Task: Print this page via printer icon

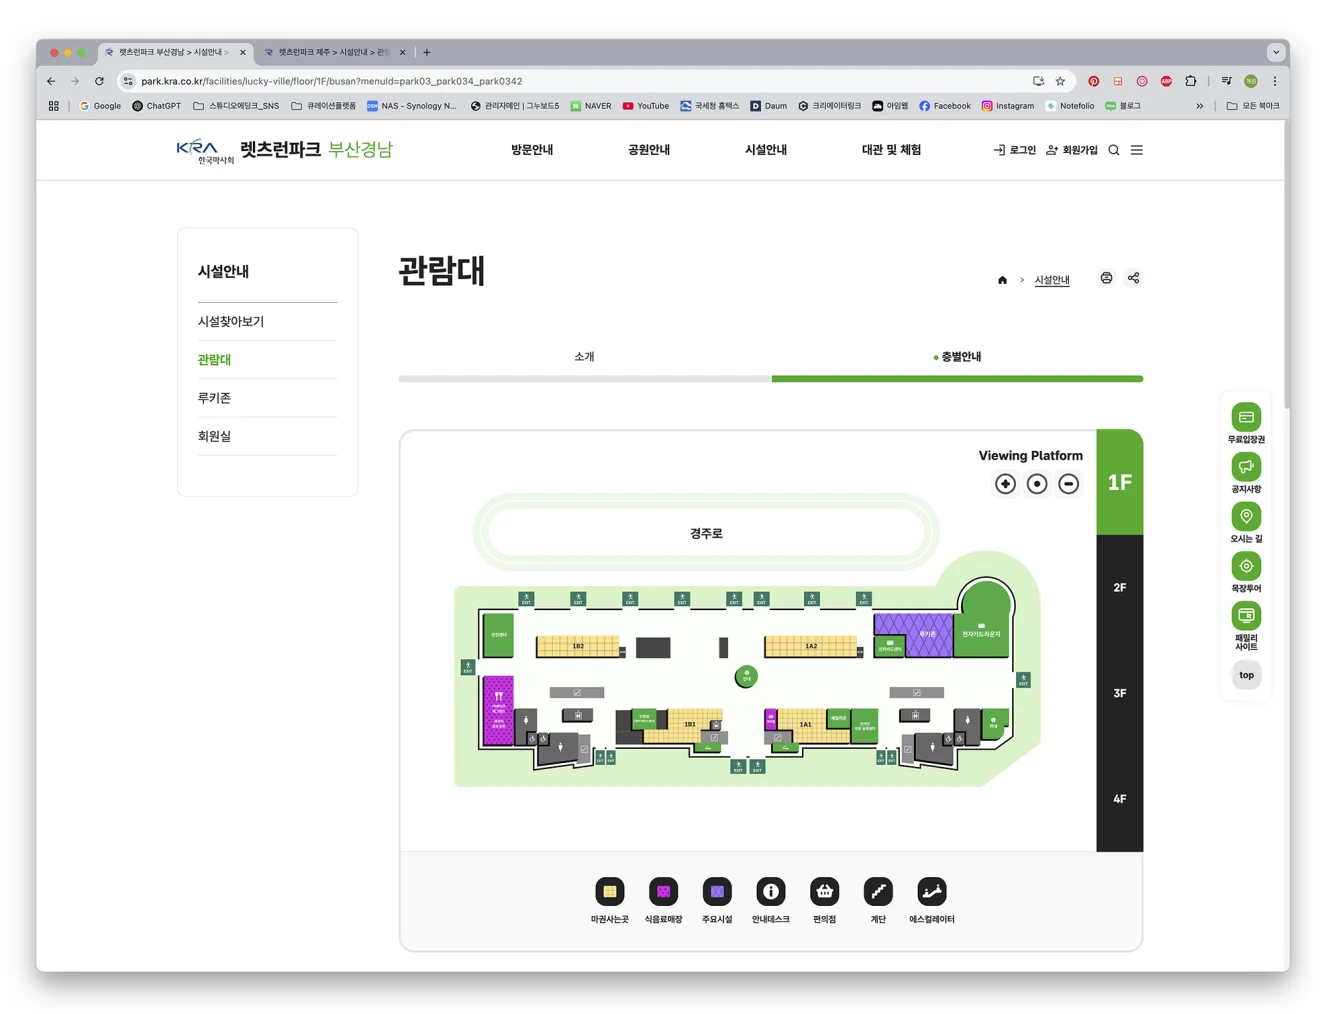Action: [1106, 278]
